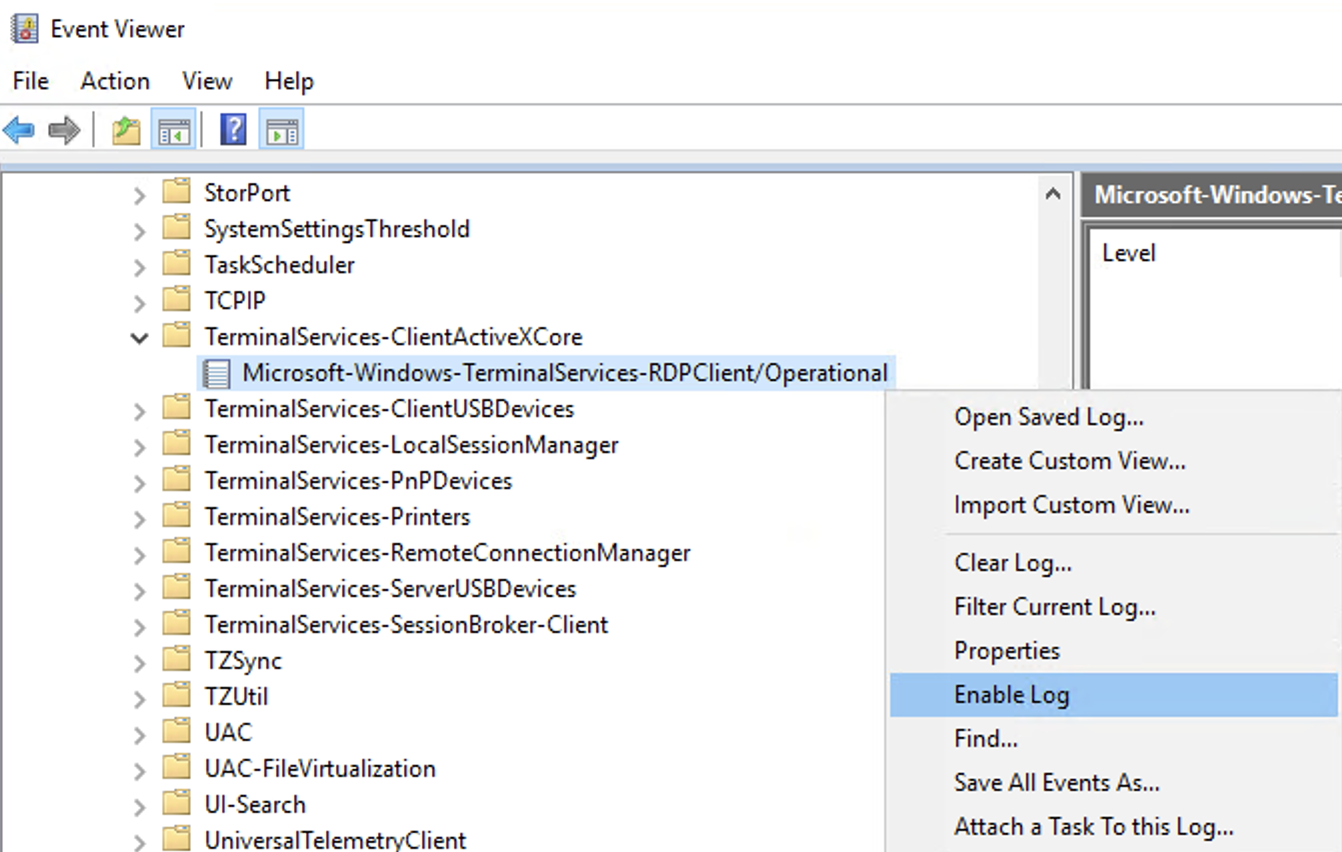Screen dimensions: 1342x852
Task: Click the Up One Level folder icon
Action: [x=126, y=130]
